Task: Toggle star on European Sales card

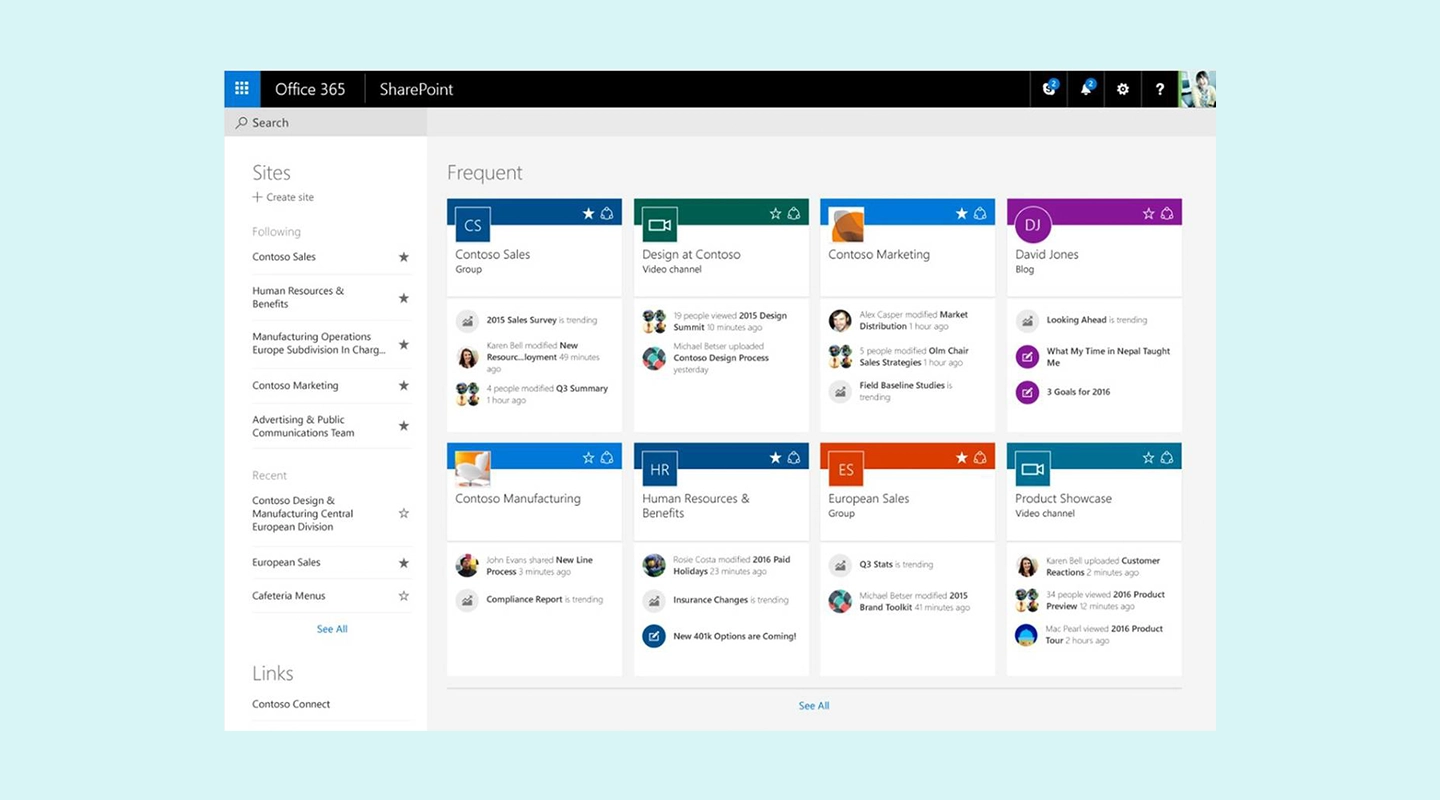Action: pyautogui.click(x=962, y=457)
